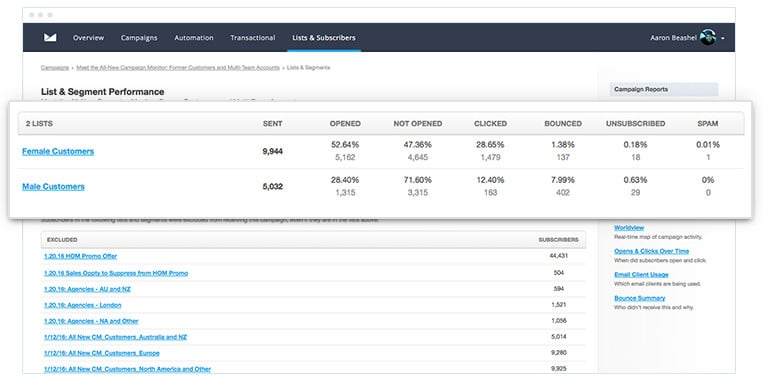This screenshot has height=380, width=763.
Task: Click the Campaigns breadcrumb link
Action: [x=54, y=68]
